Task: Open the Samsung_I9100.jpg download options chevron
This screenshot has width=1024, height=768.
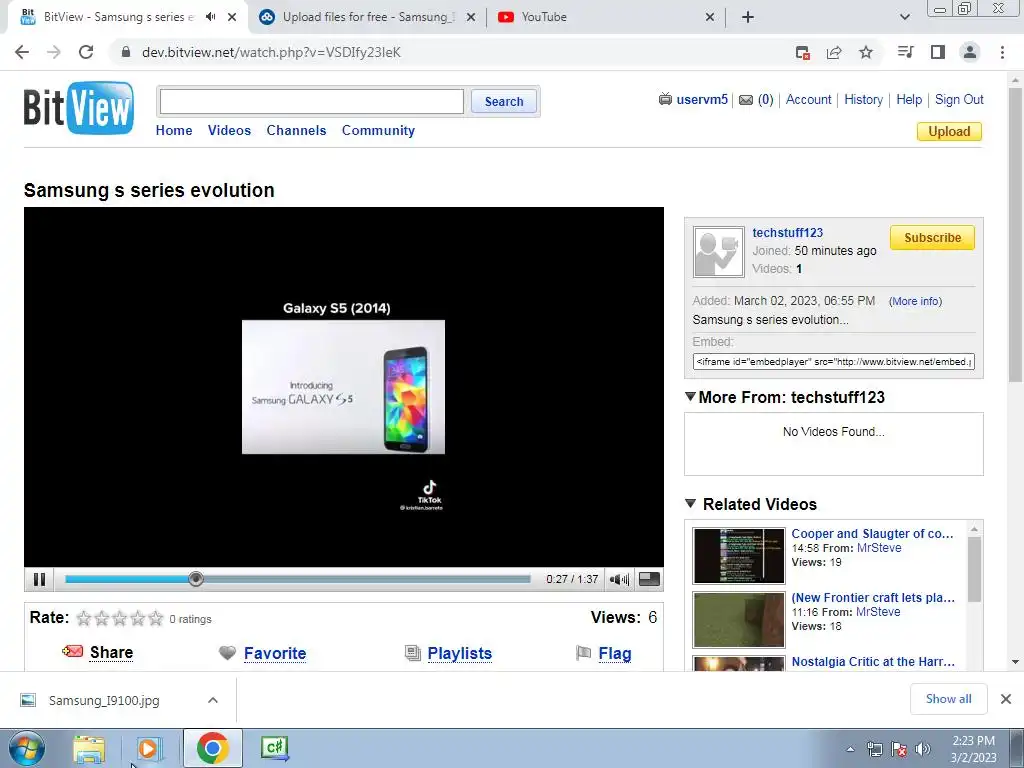Action: (212, 700)
